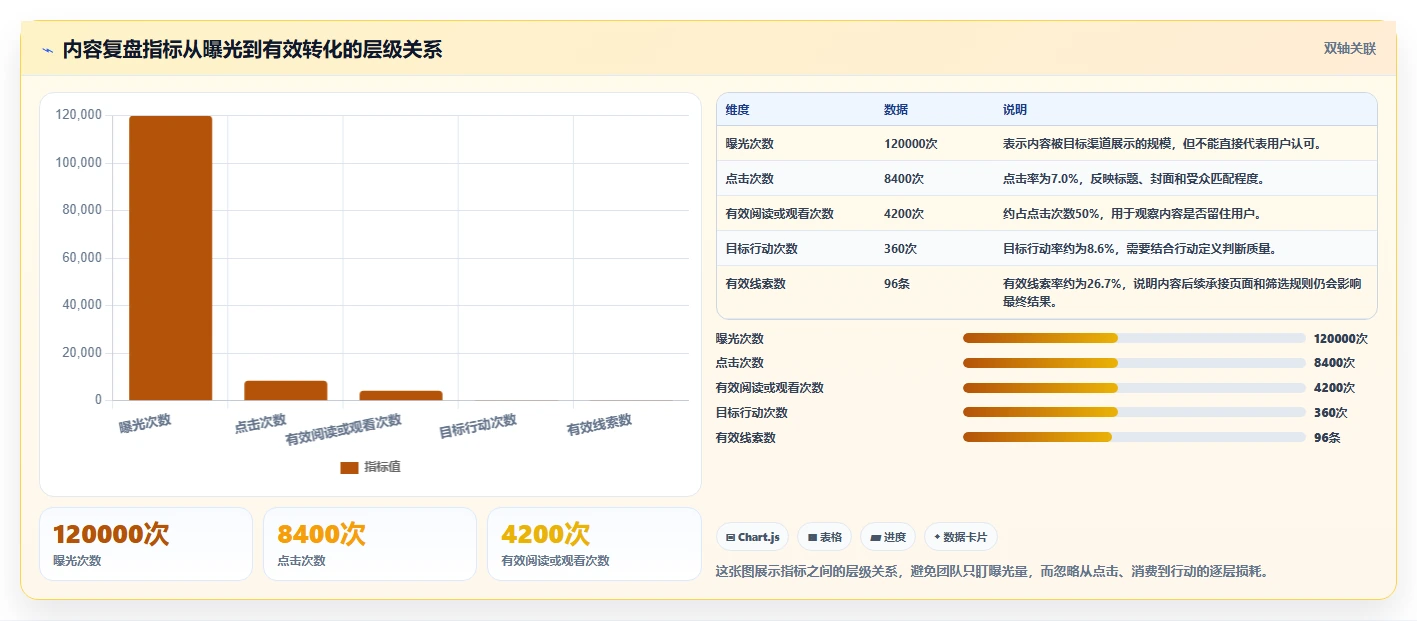Screen dimensions: 1417x621
Task: Click the description starting 表示内容被目标渠道展示
Action: (x=1163, y=144)
